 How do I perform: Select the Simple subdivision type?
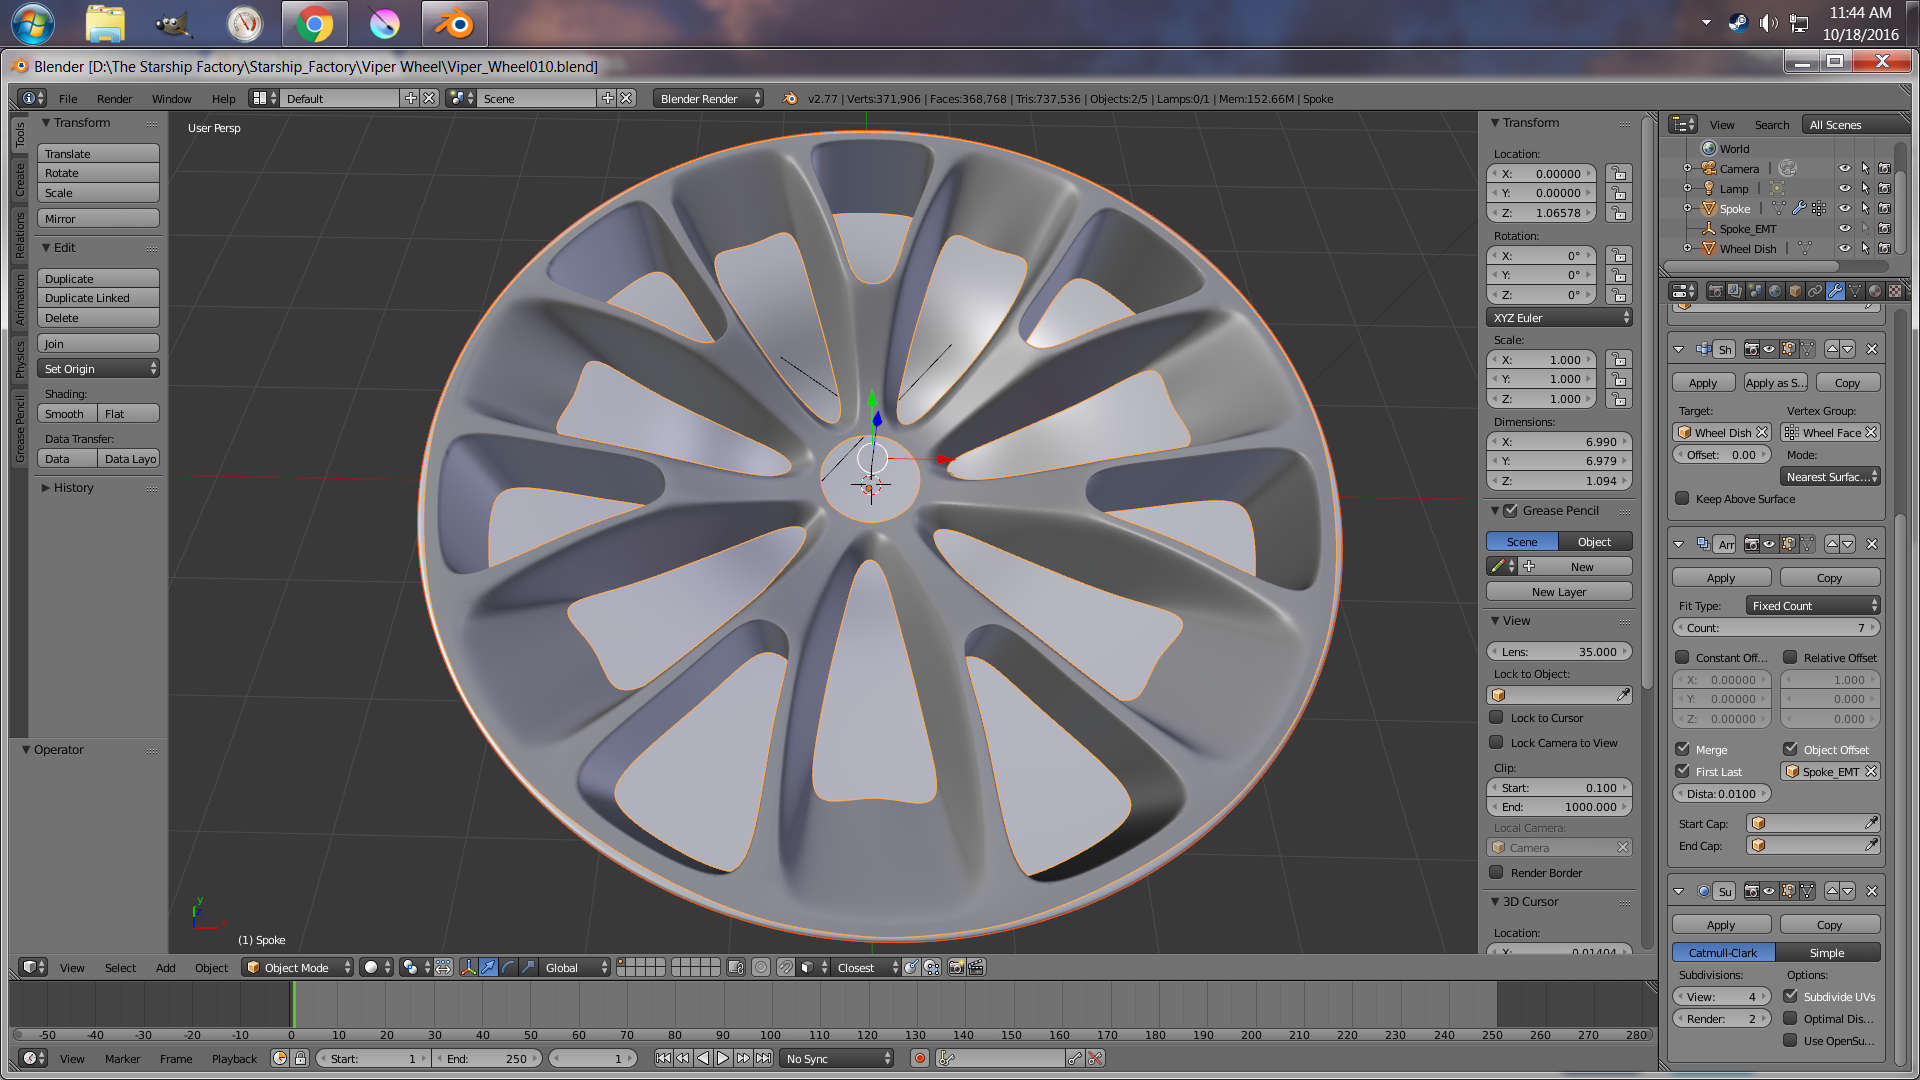click(x=1828, y=952)
